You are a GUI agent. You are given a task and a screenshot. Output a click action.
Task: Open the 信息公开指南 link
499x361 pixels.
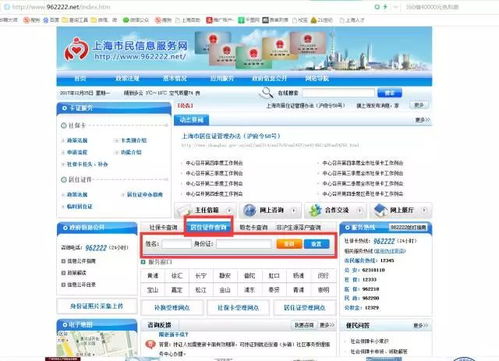(x=81, y=261)
